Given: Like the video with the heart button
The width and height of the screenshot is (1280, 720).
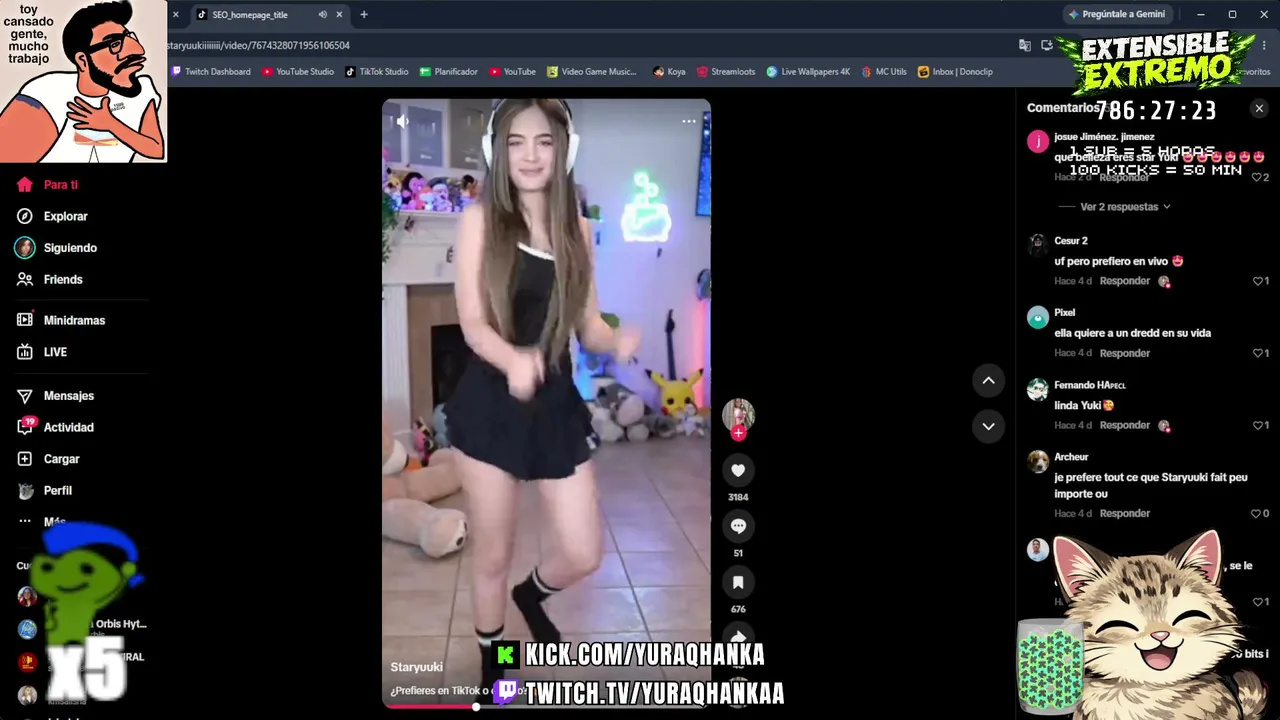Looking at the screenshot, I should [x=738, y=470].
